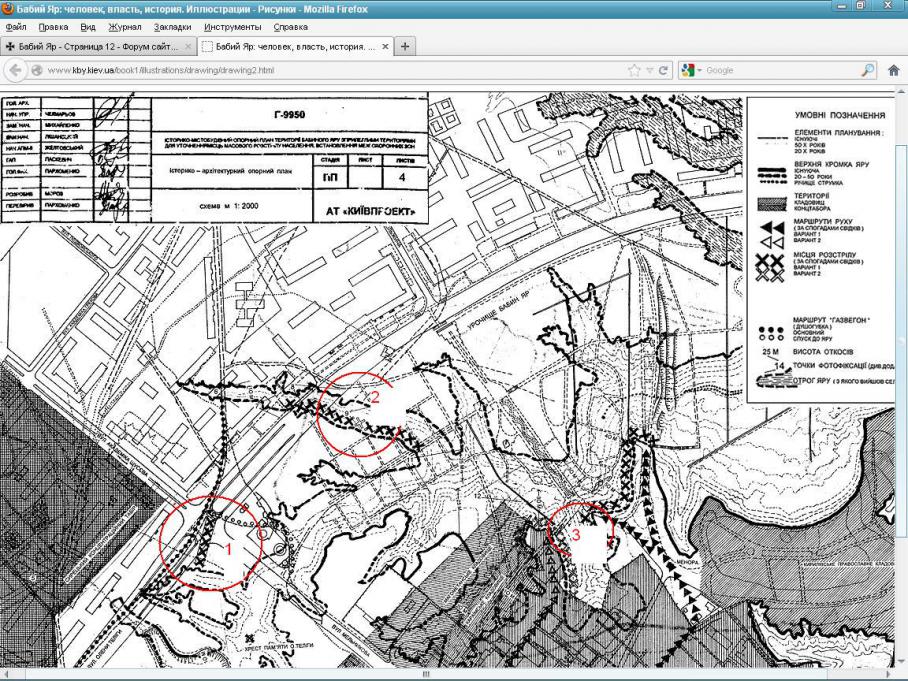Viewport: 908px width, 681px height.
Task: Reload the page with the refresh icon
Action: (x=662, y=71)
